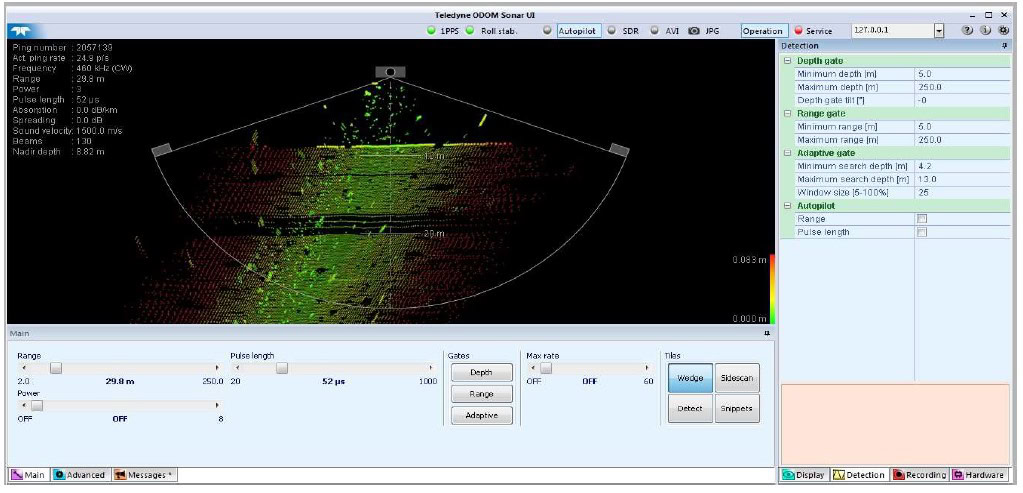Image resolution: width=1023 pixels, height=493 pixels.
Task: Edit the Minimum search depth value 4.2
Action: (x=962, y=166)
